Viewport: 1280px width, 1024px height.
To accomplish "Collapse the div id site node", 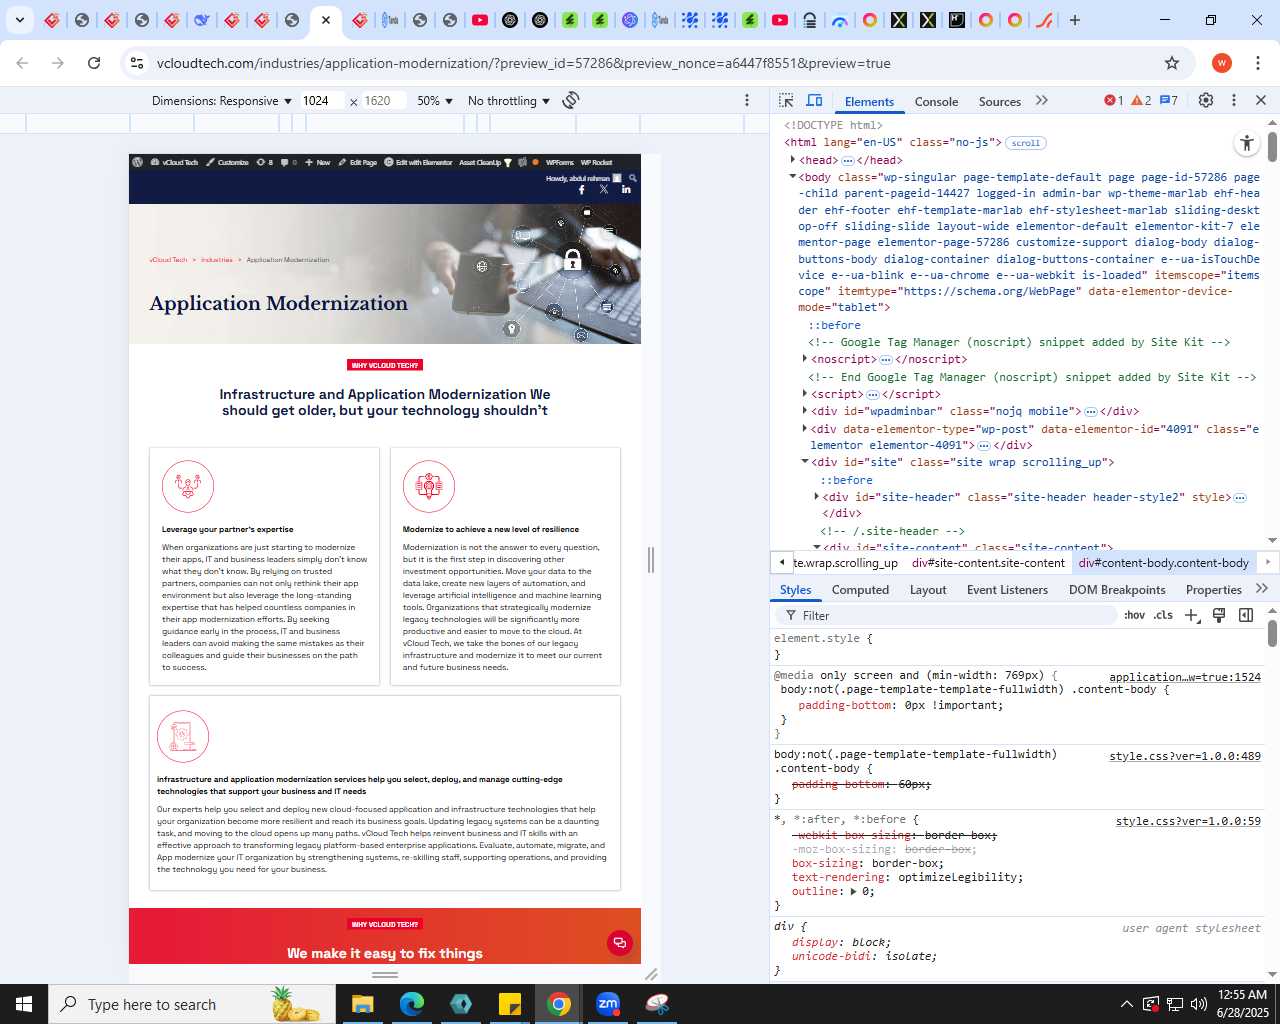I will [805, 462].
